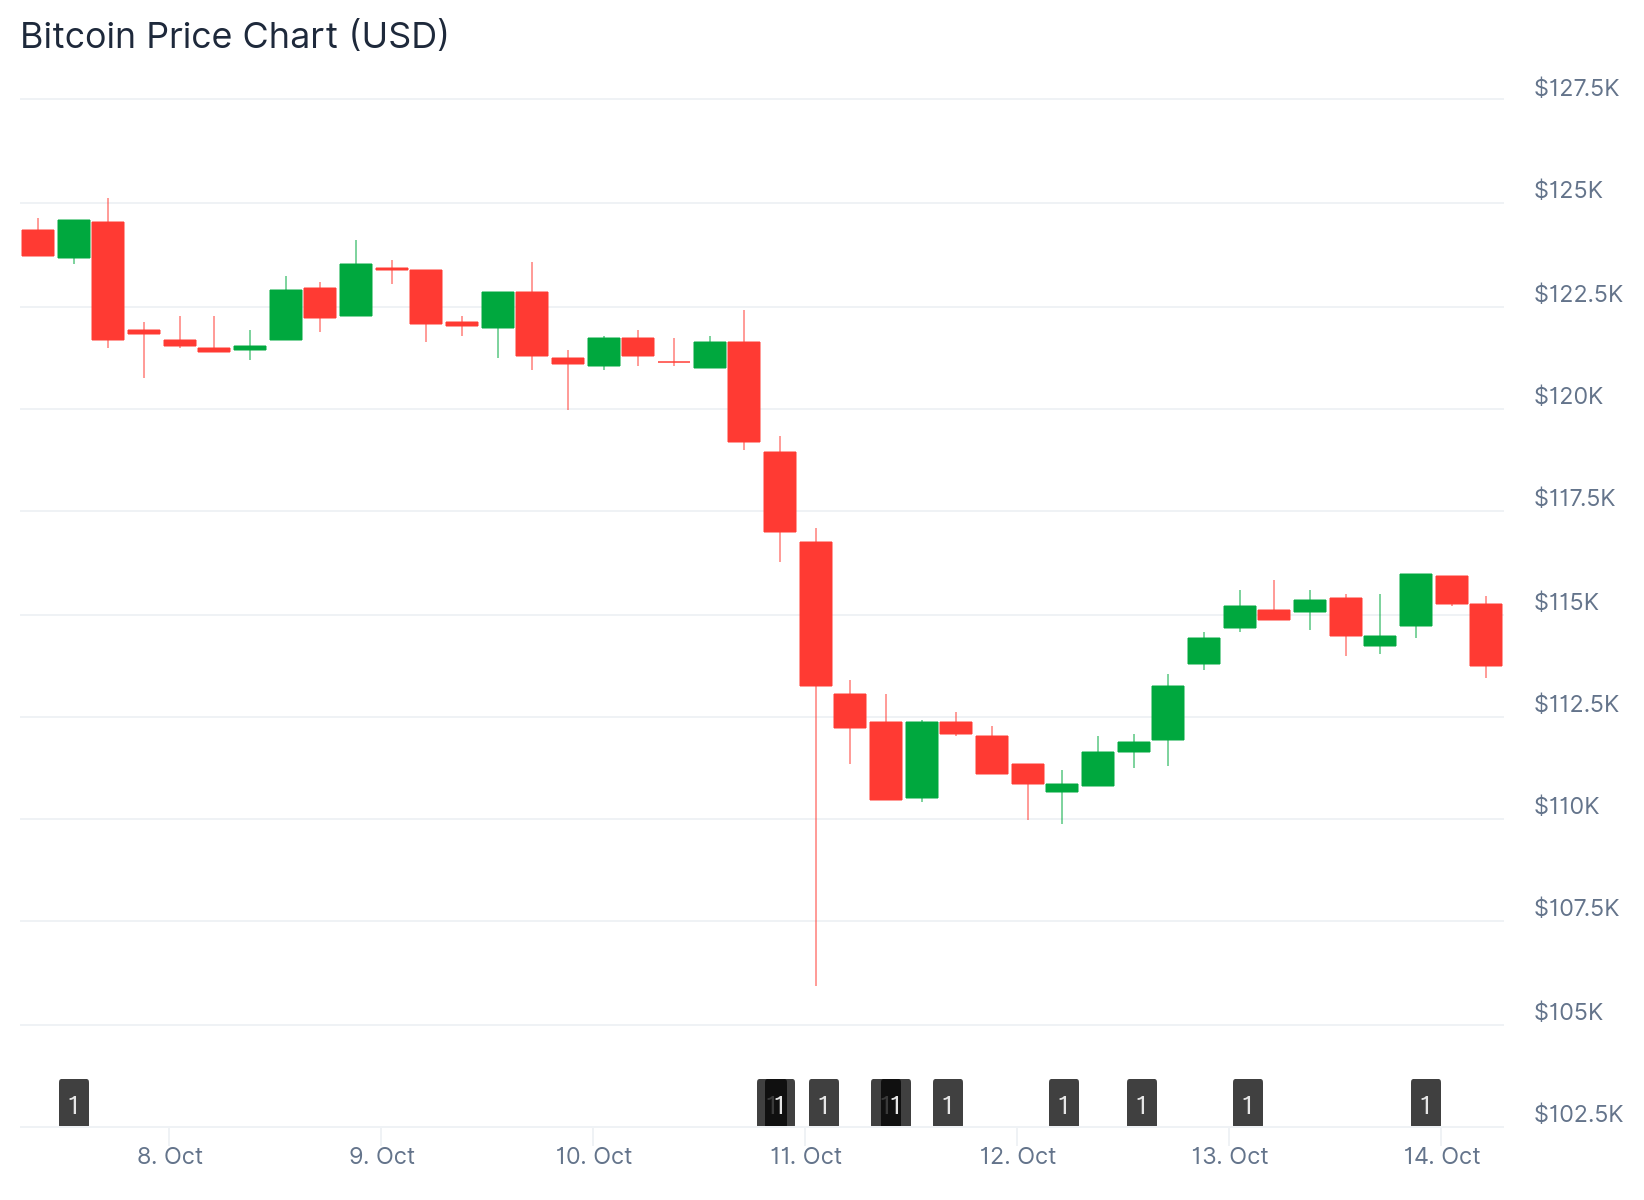This screenshot has height=1200, width=1644.
Task: Click the red candle falling from $121.5K to $119K
Action: pos(744,391)
